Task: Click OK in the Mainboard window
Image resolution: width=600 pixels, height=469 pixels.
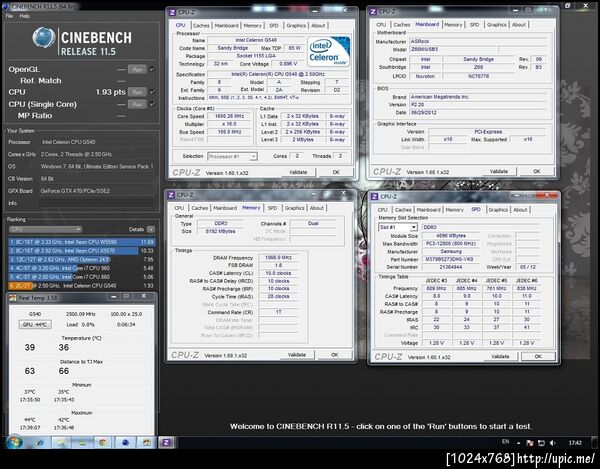Action: pyautogui.click(x=537, y=171)
